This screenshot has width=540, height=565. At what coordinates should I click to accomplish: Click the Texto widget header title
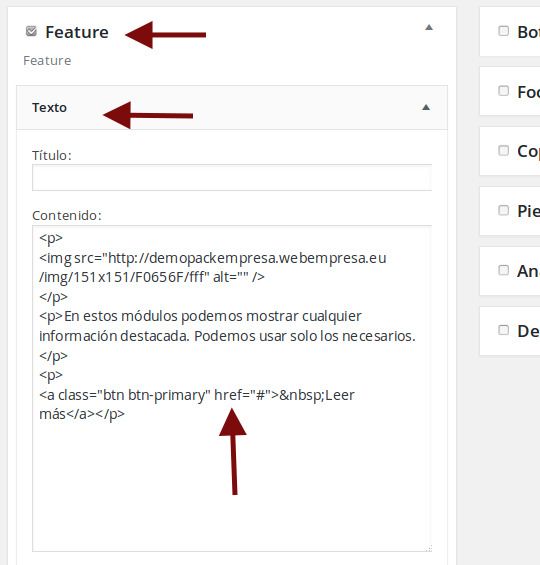click(x=49, y=107)
